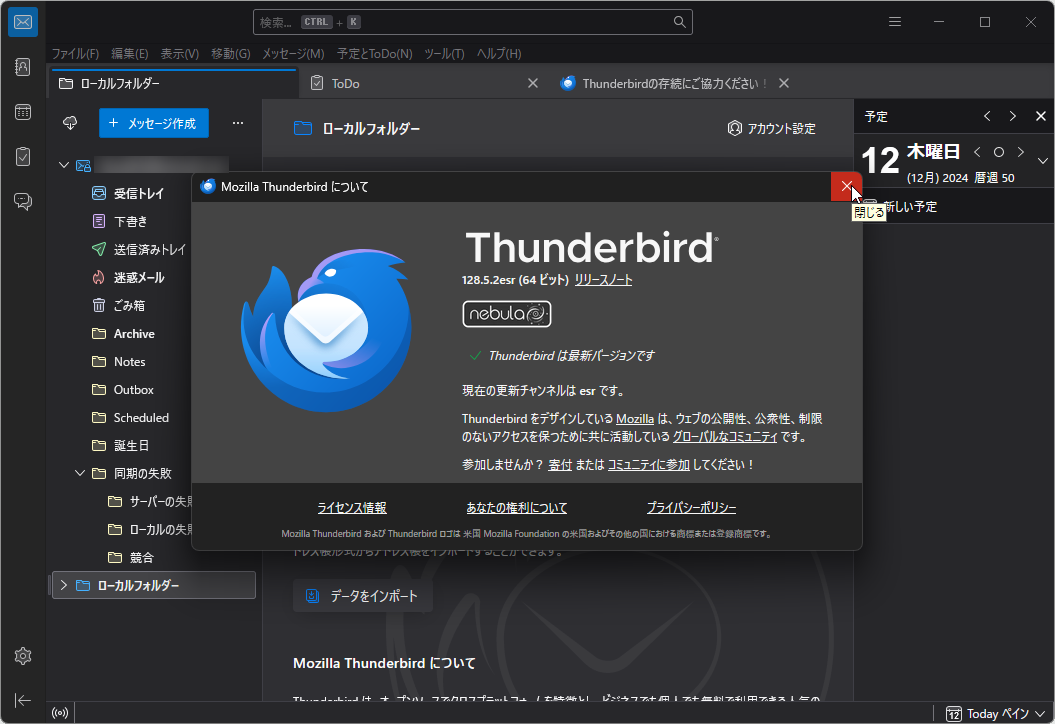Open the application hamburger menu
1055x724 pixels.
click(x=894, y=21)
